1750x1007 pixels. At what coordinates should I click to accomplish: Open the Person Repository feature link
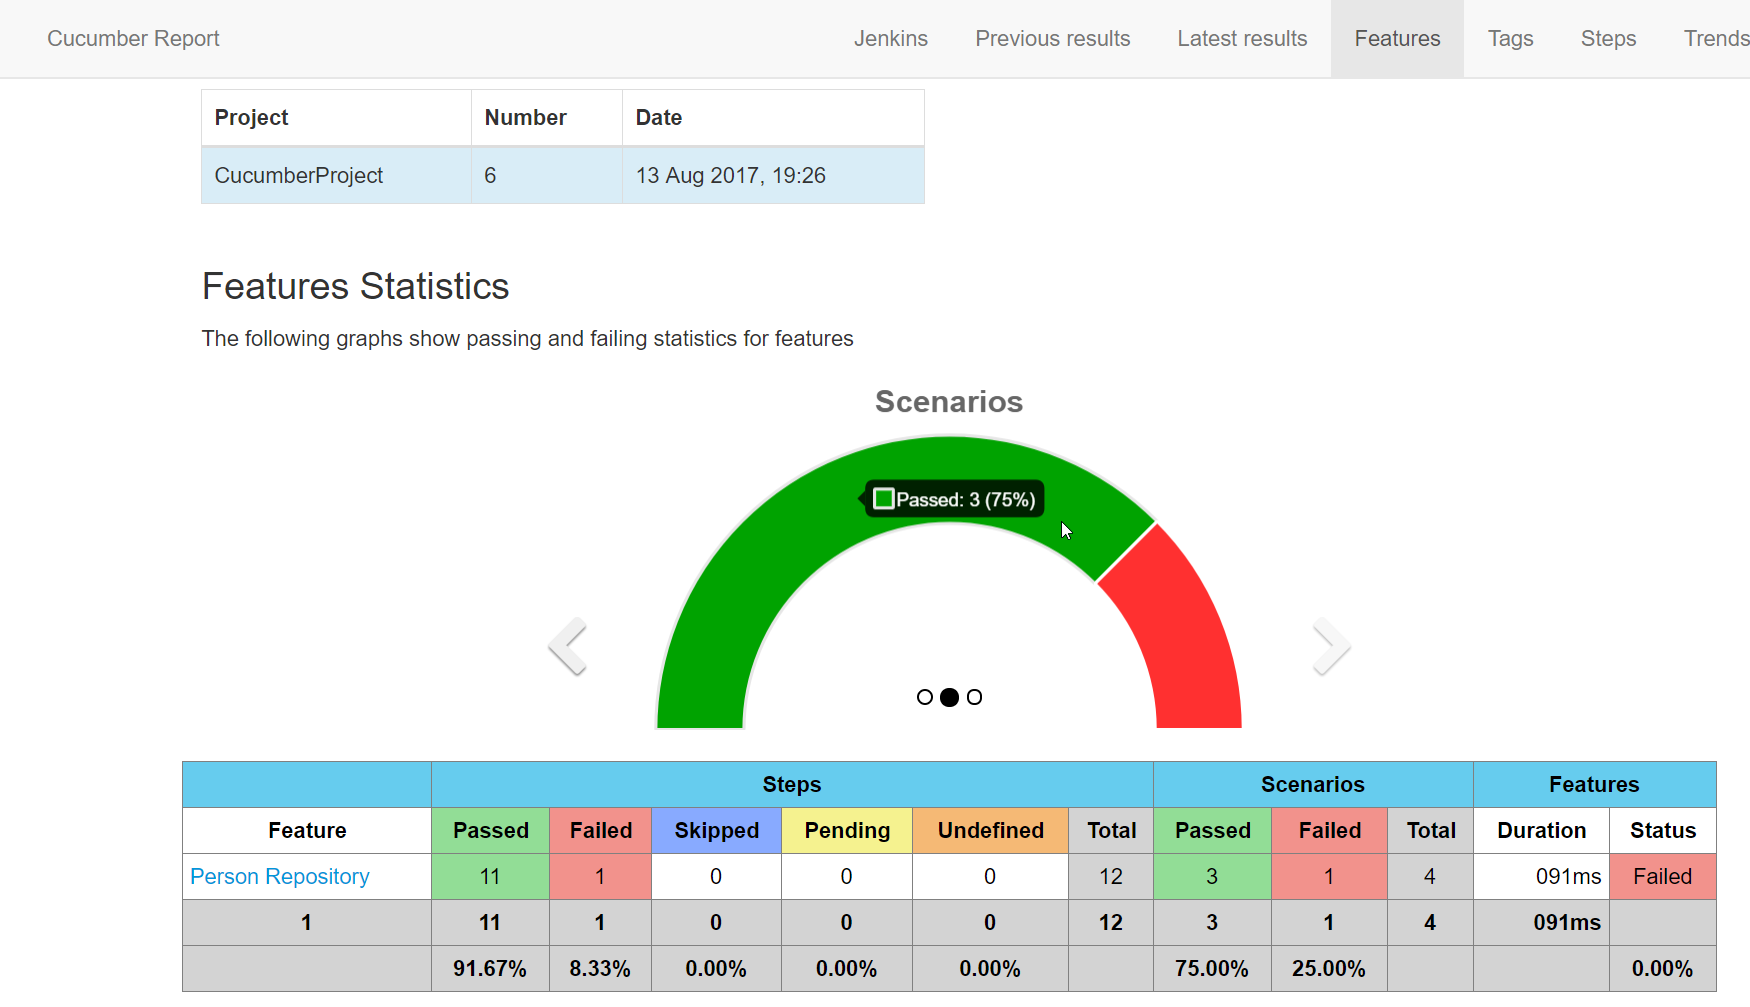pyautogui.click(x=279, y=876)
